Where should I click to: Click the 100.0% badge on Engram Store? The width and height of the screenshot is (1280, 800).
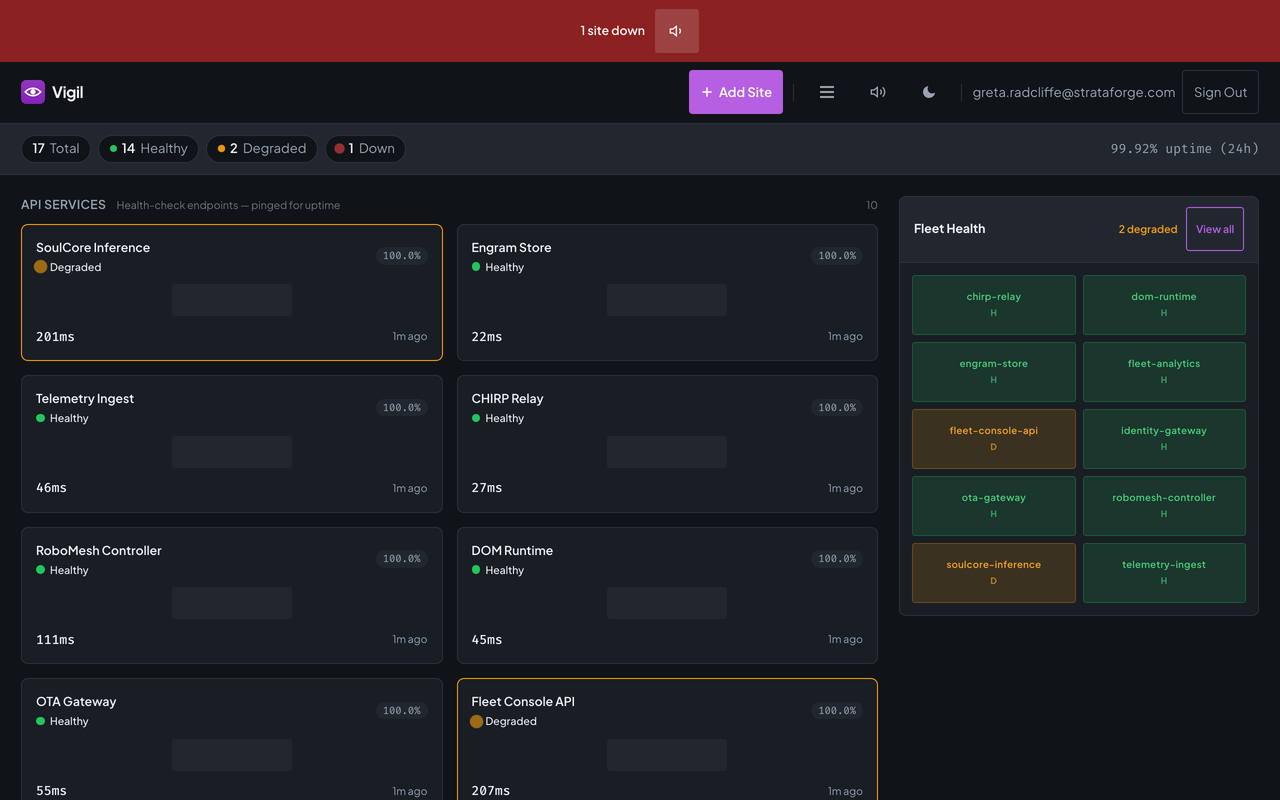point(837,256)
